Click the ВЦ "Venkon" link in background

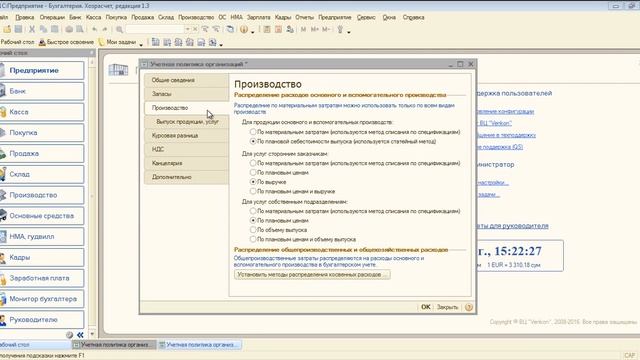[495, 123]
